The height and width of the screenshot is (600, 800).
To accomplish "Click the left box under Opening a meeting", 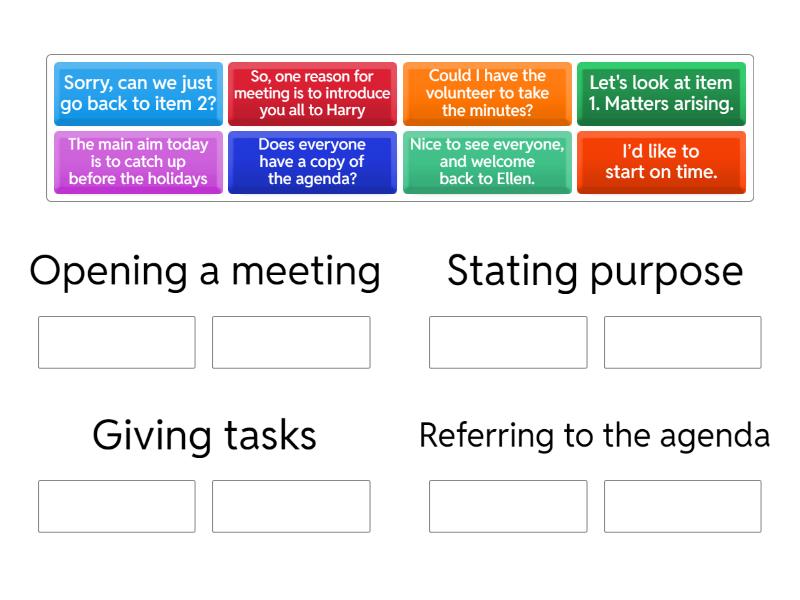I will [117, 342].
